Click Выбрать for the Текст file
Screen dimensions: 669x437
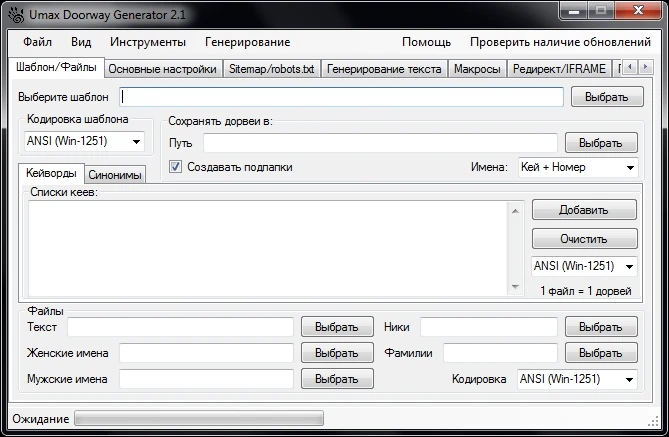pos(337,327)
